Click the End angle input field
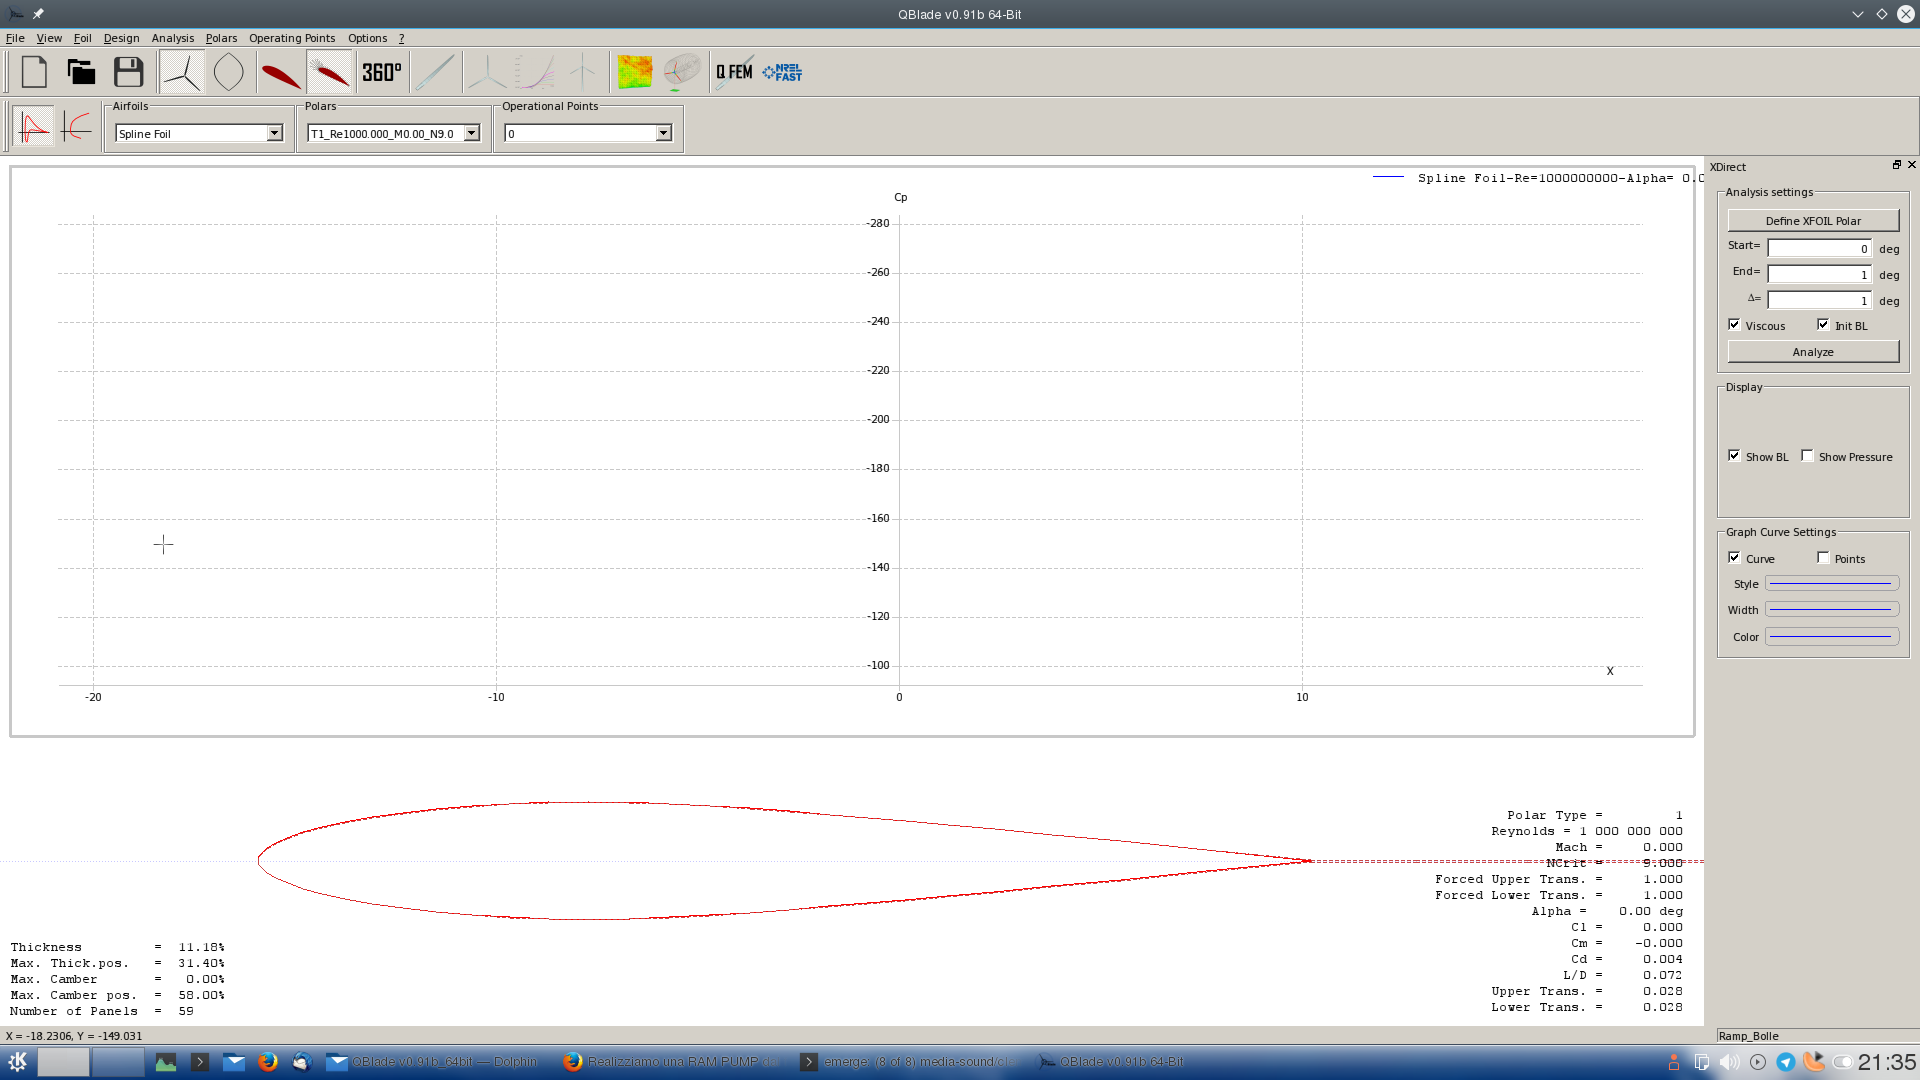 click(1819, 274)
